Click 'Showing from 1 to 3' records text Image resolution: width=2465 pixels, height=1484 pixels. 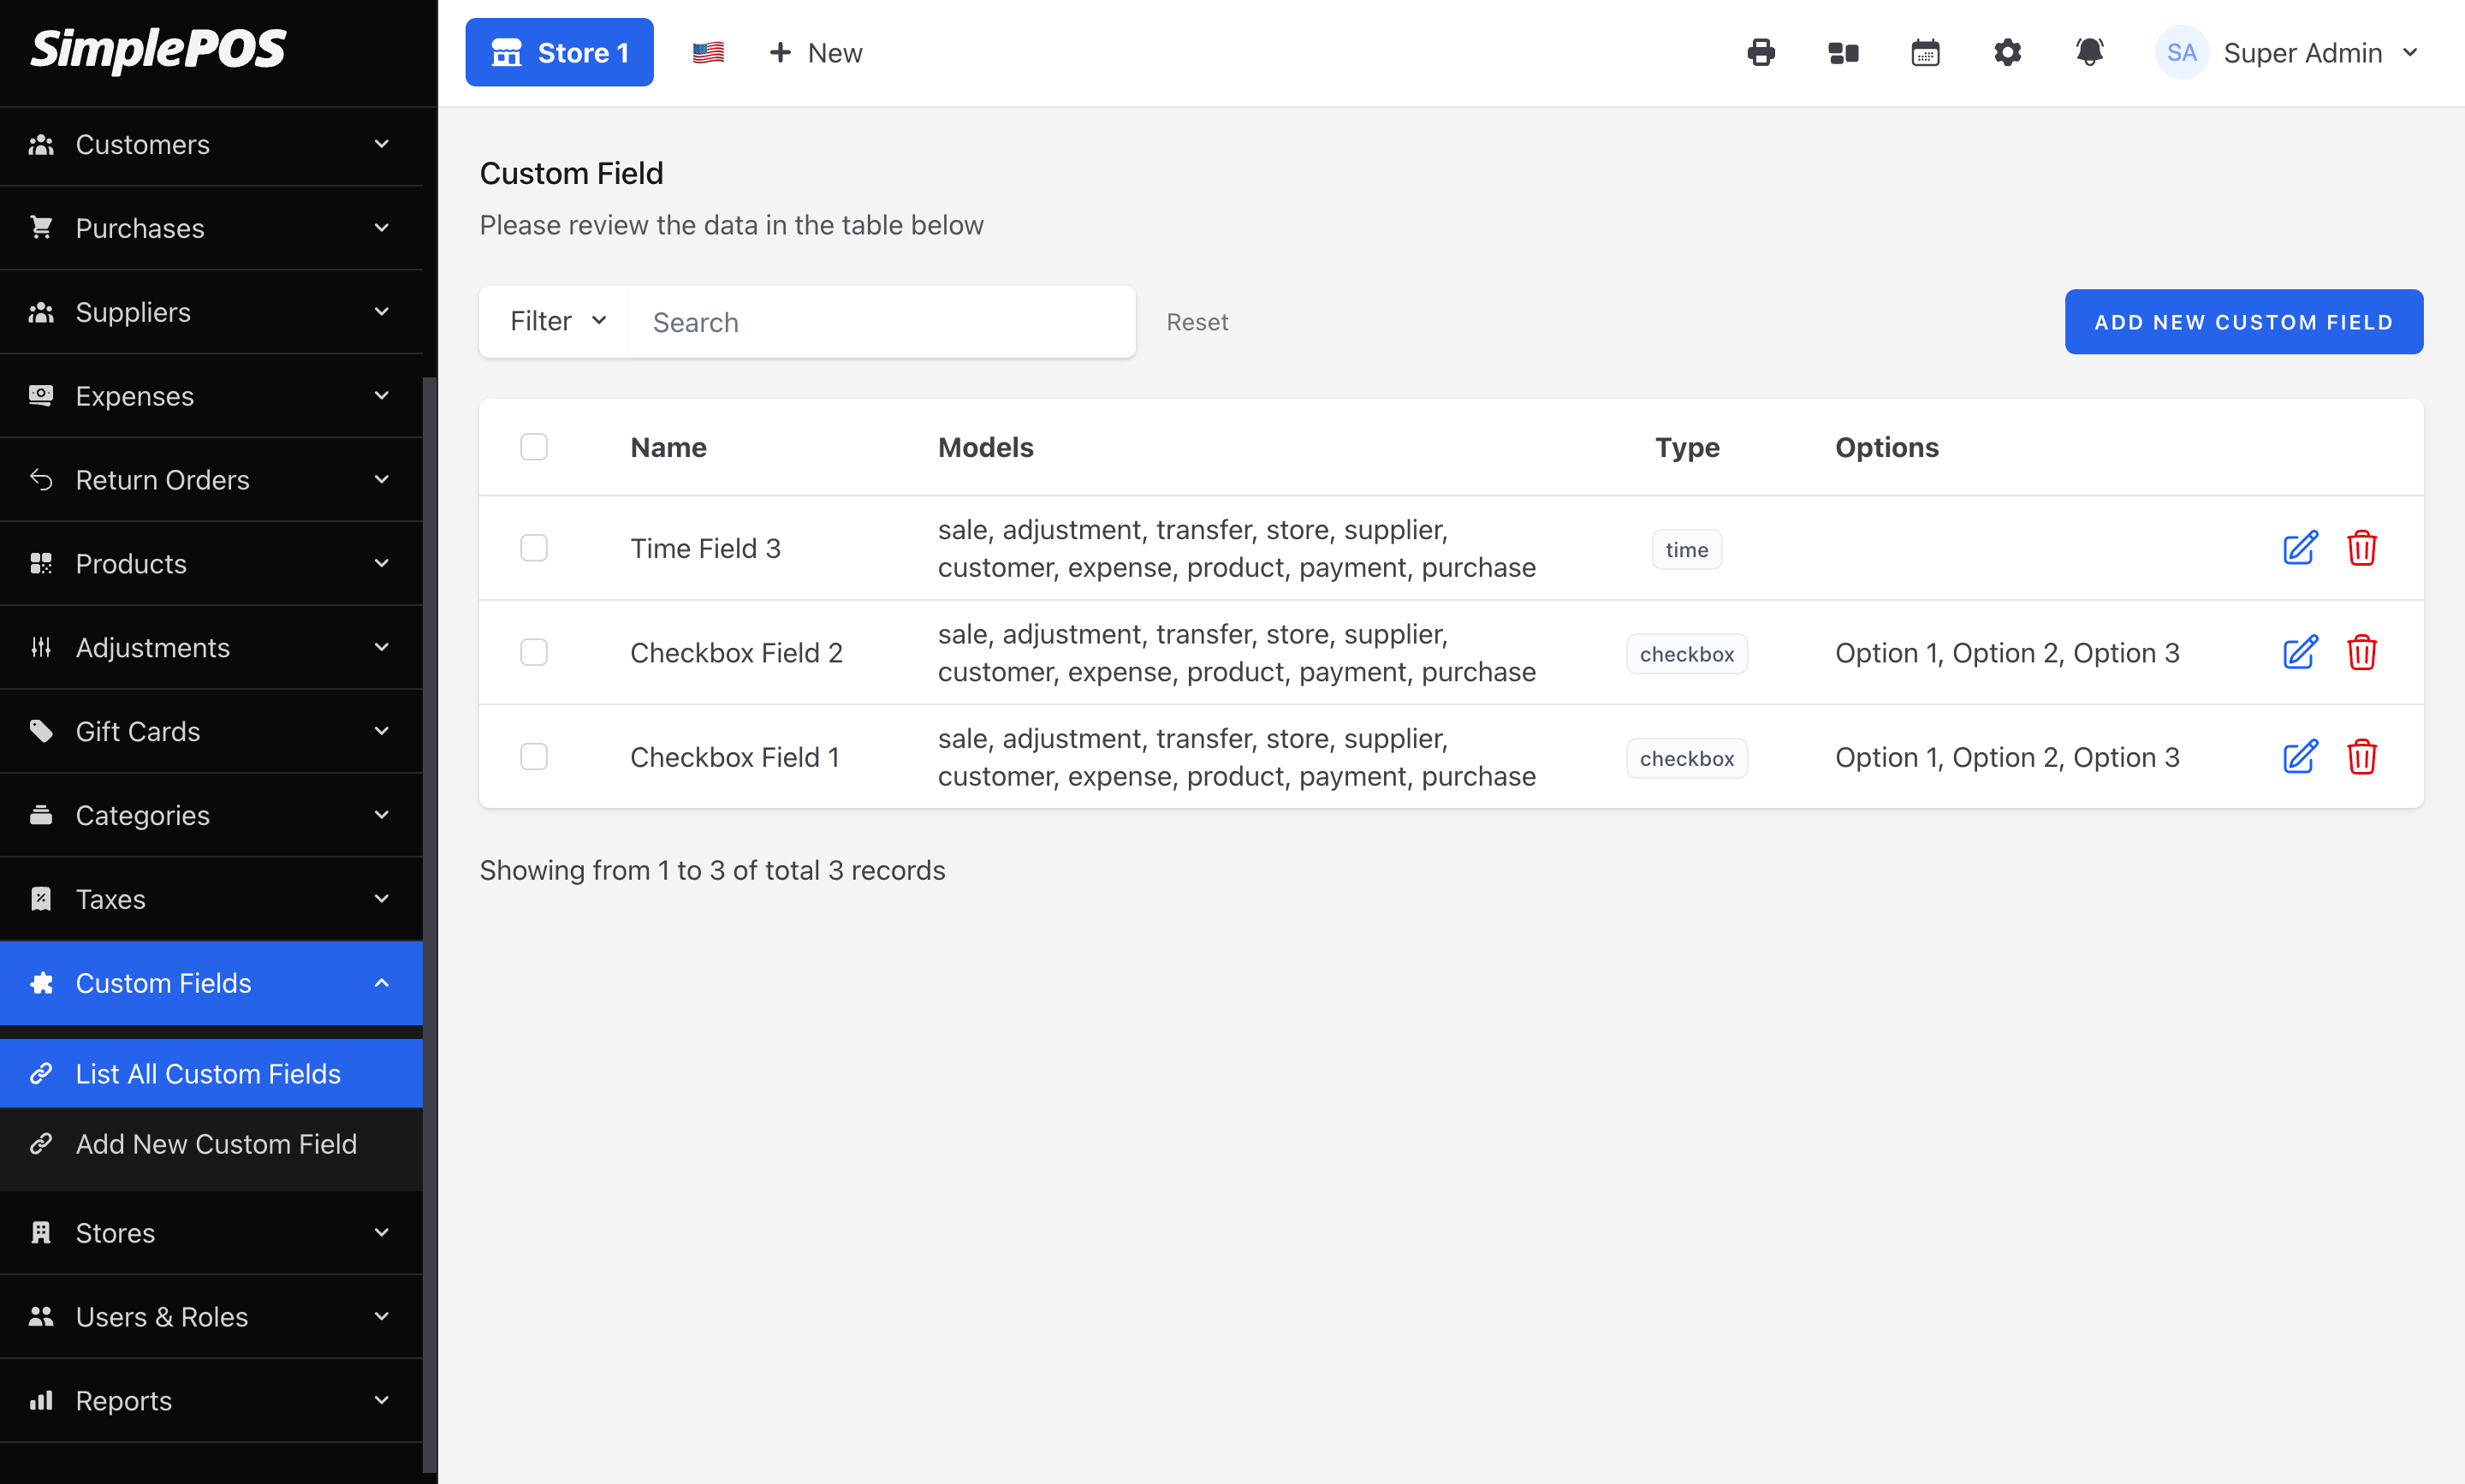712,870
